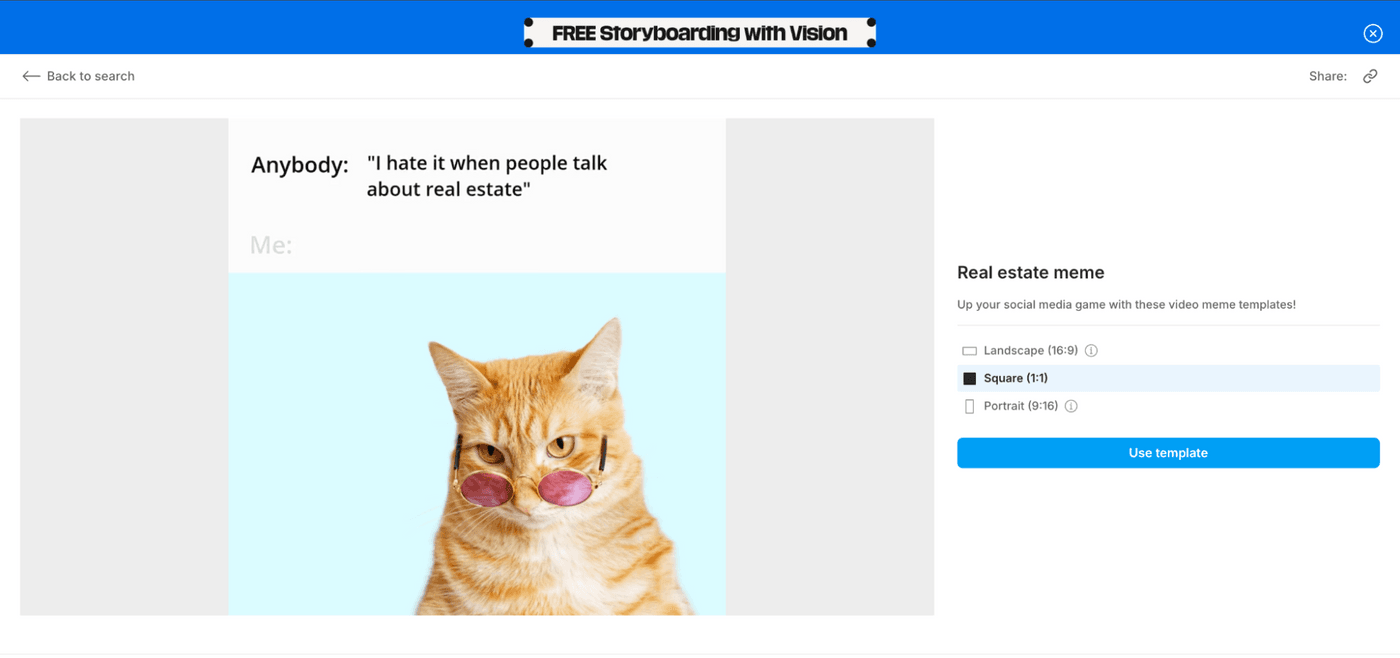Copy the share link via chain icon
This screenshot has width=1400, height=658.
1370,76
